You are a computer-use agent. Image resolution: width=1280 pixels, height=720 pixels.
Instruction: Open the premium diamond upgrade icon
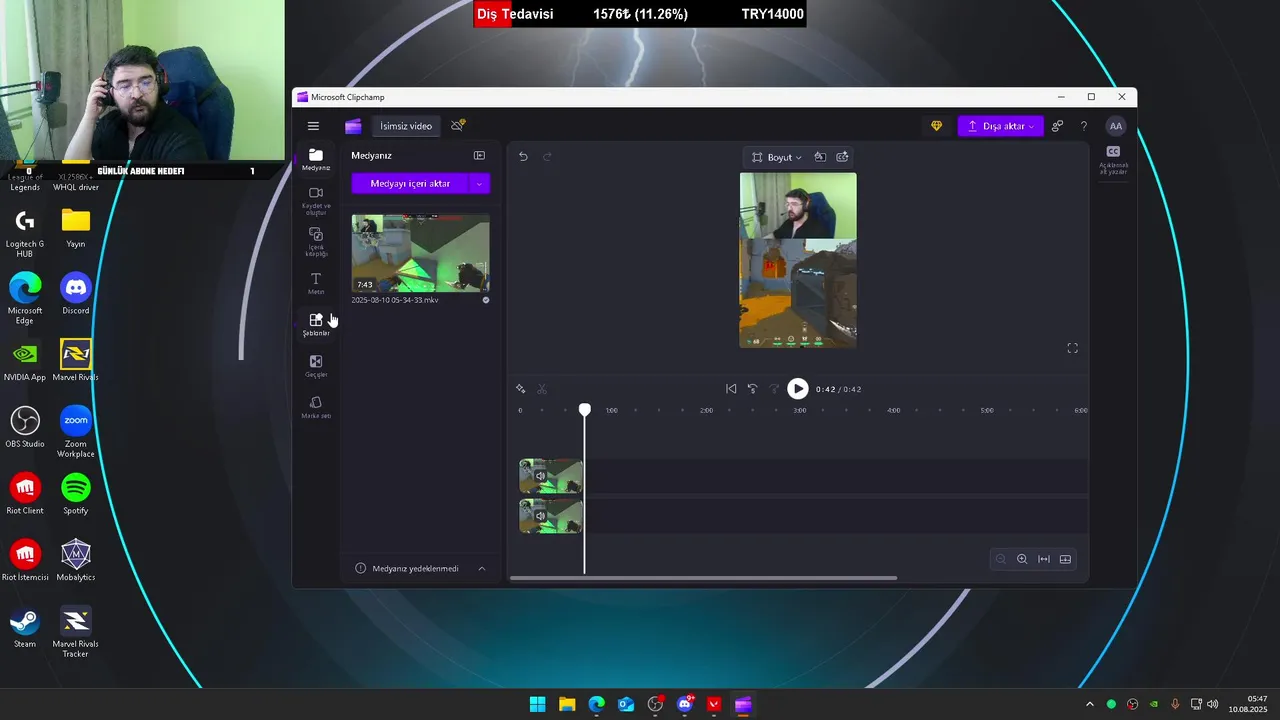point(936,126)
